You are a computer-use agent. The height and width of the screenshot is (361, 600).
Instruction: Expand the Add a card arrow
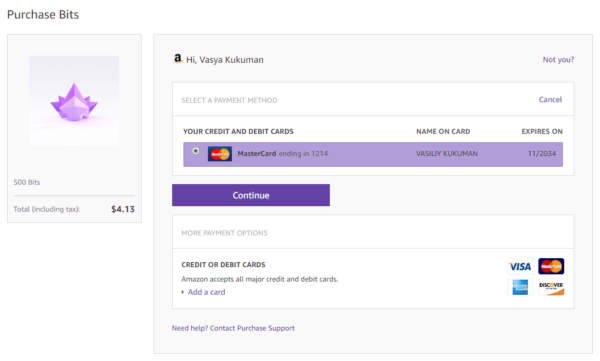pos(183,292)
